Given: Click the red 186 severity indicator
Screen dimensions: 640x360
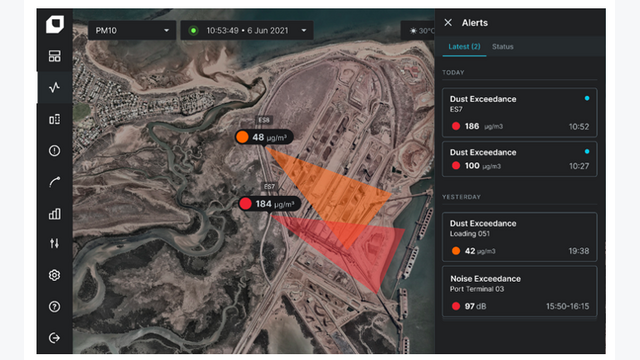Looking at the screenshot, I should [456, 126].
